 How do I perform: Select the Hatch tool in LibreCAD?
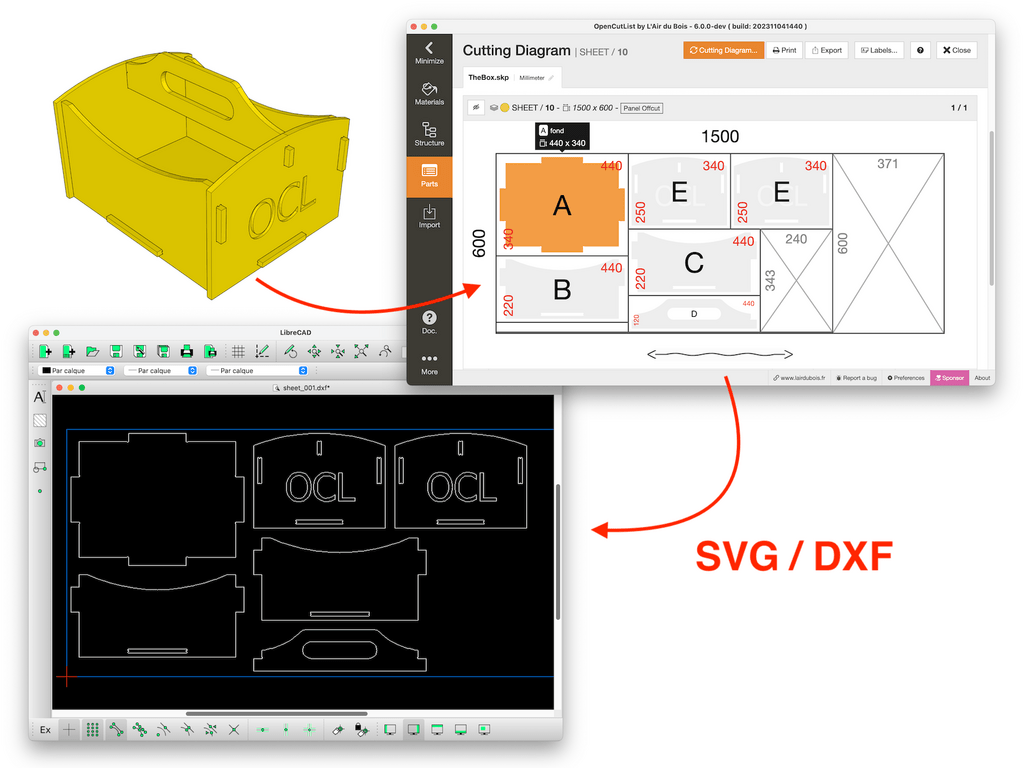39,421
